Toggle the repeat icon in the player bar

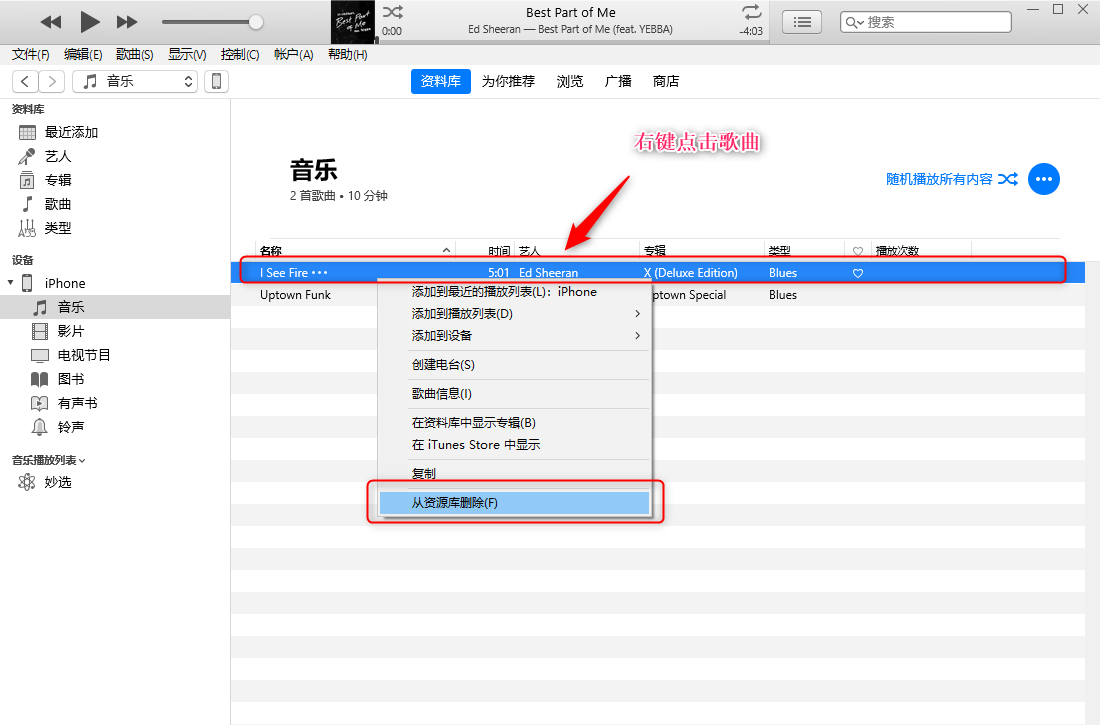[x=751, y=12]
